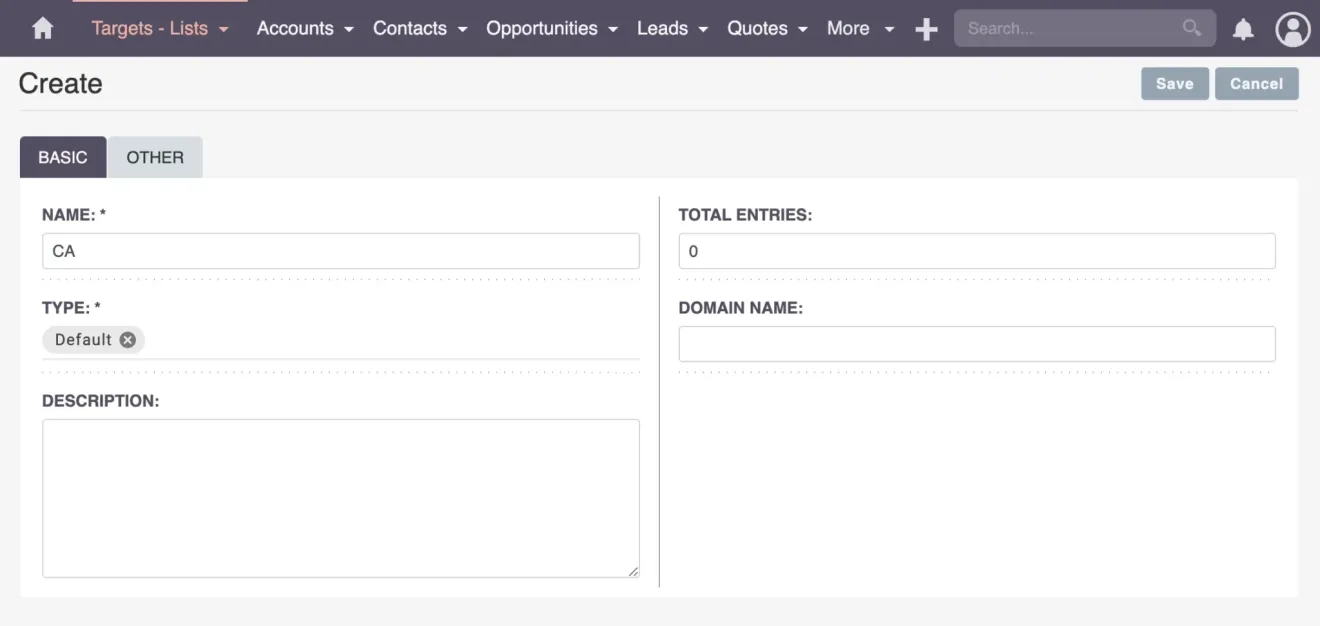Click inside the NAME input field
Viewport: 1320px width, 626px height.
click(x=340, y=250)
